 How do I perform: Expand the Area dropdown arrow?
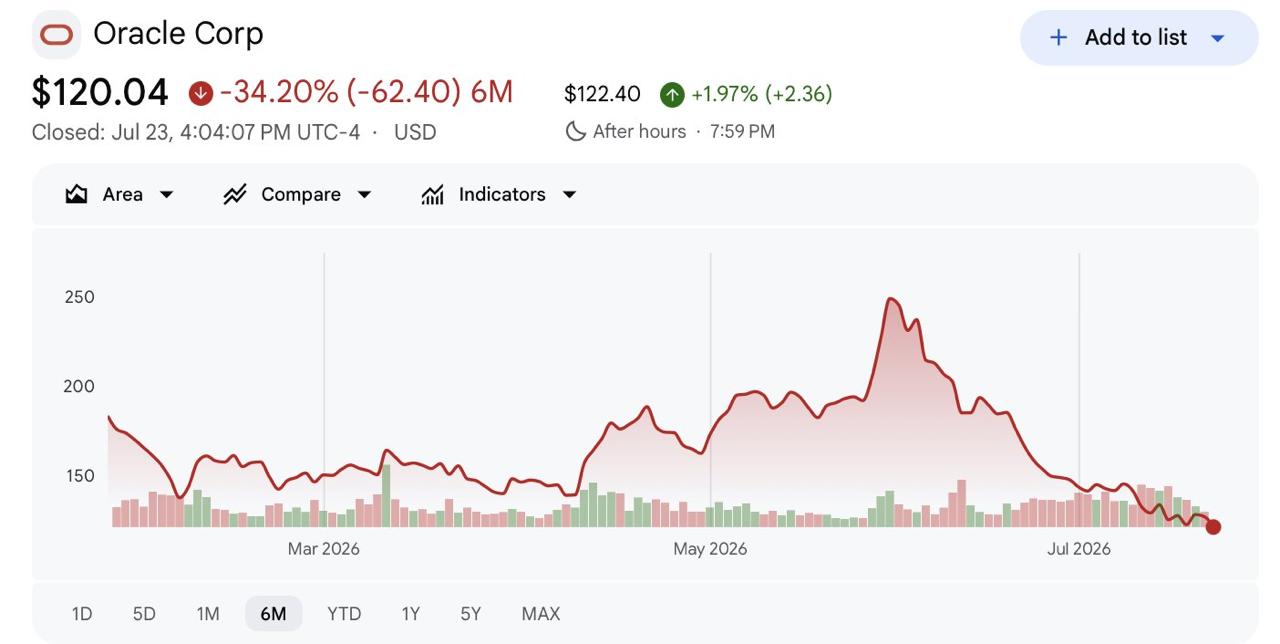166,194
